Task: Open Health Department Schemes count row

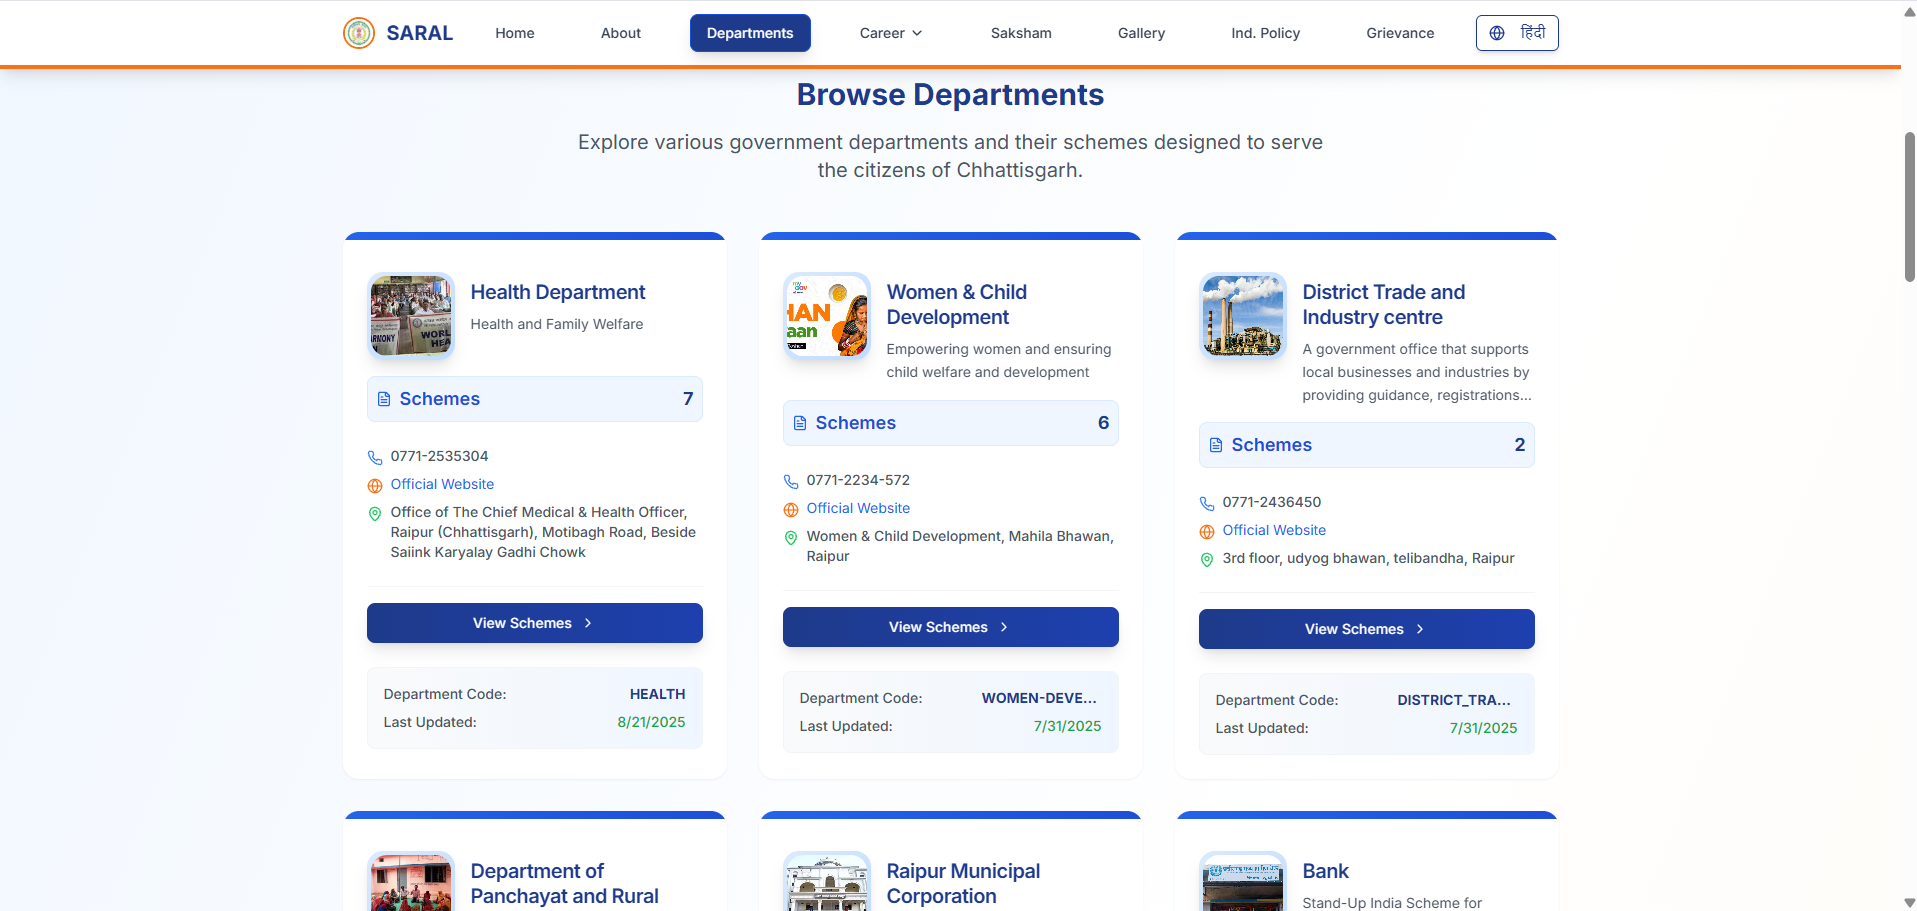Action: [x=535, y=399]
